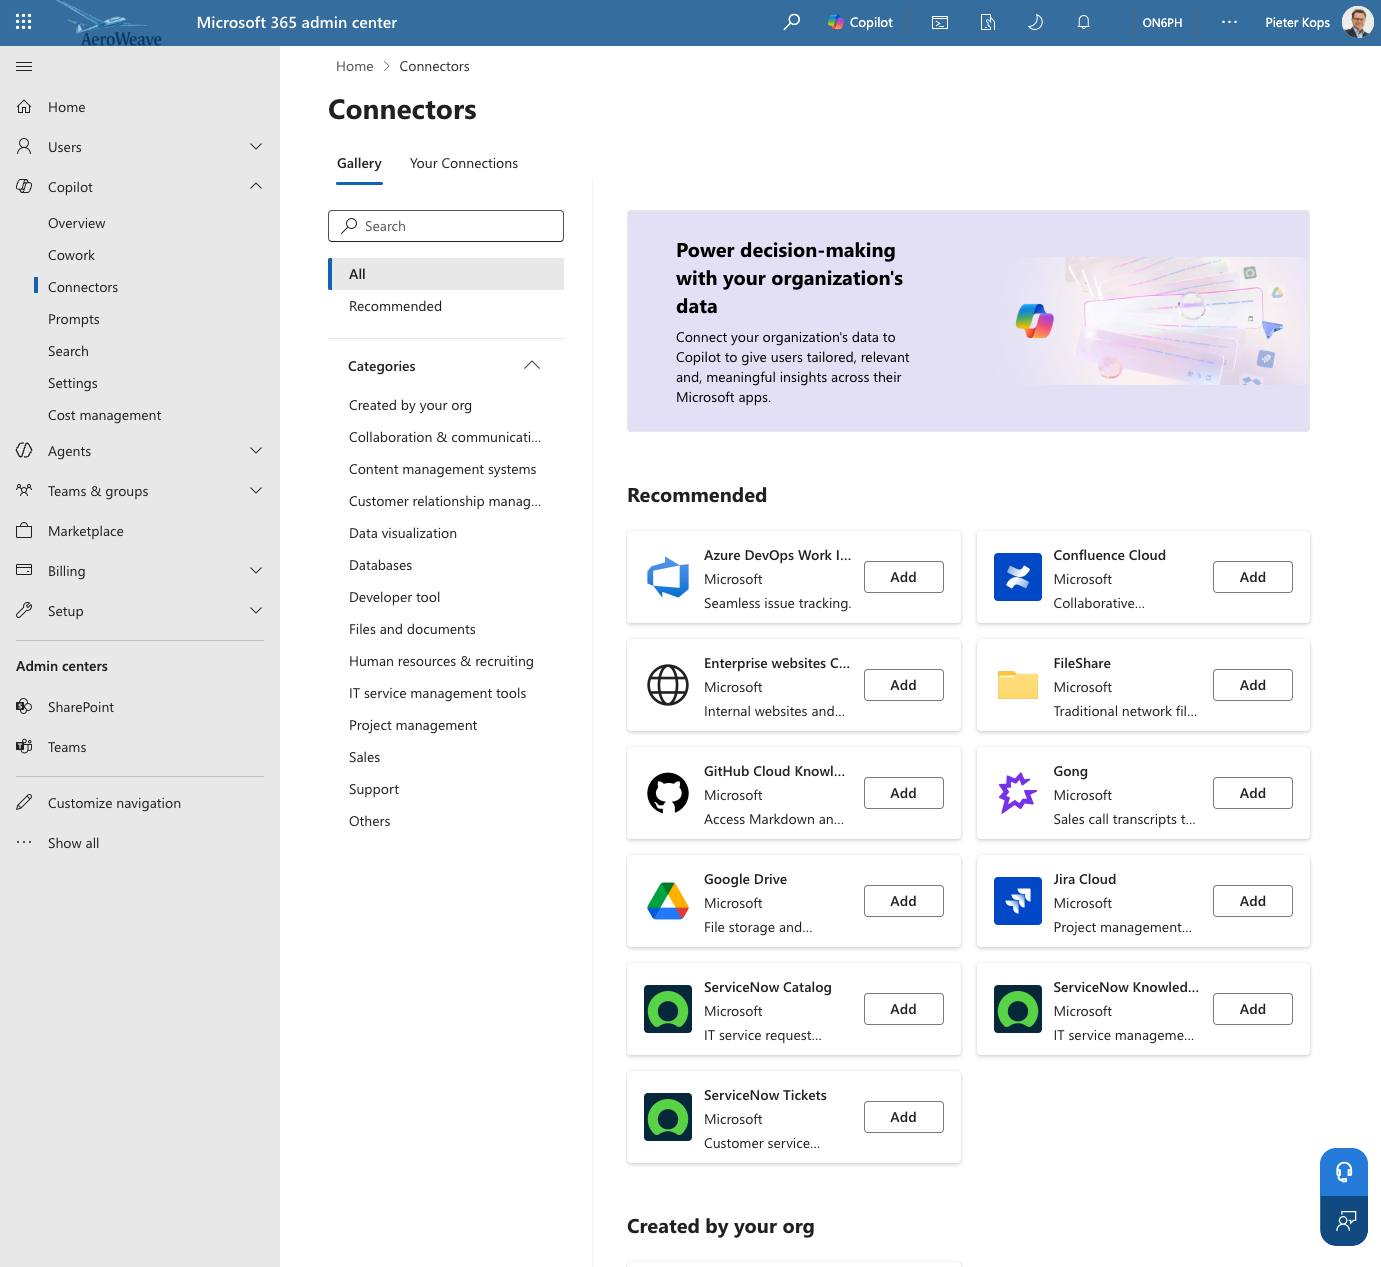Click the ON6PH tenant label

tap(1162, 22)
